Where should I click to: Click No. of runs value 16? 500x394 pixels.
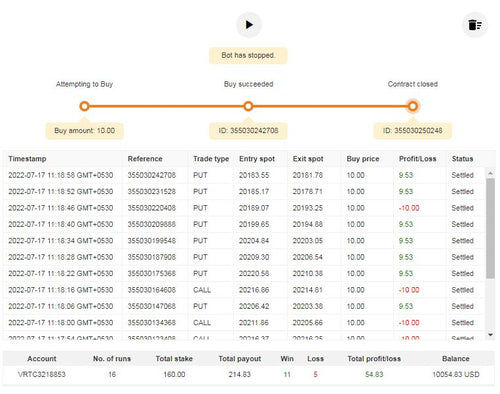[112, 374]
